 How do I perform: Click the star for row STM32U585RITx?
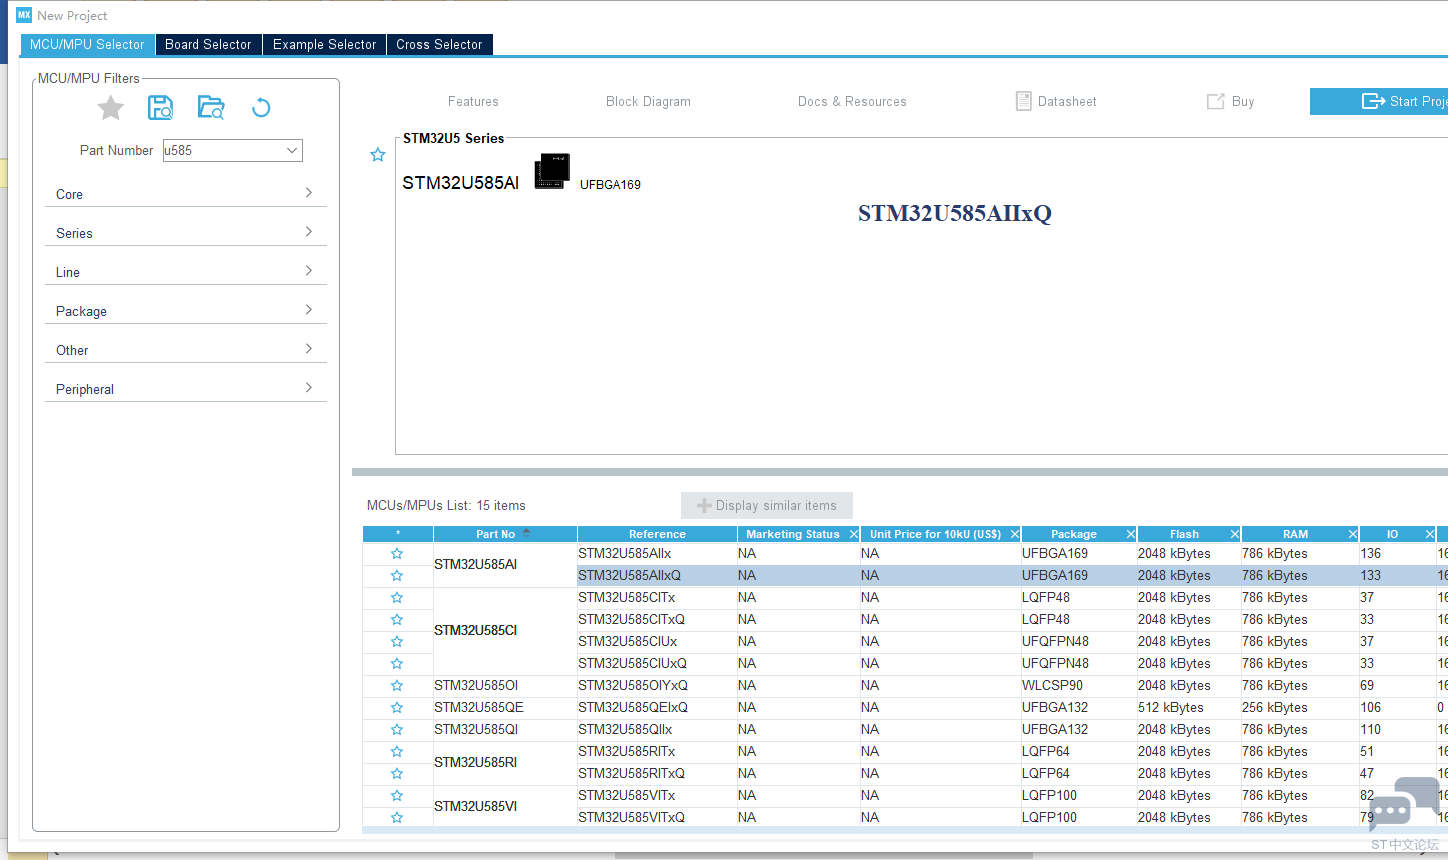pos(397,752)
